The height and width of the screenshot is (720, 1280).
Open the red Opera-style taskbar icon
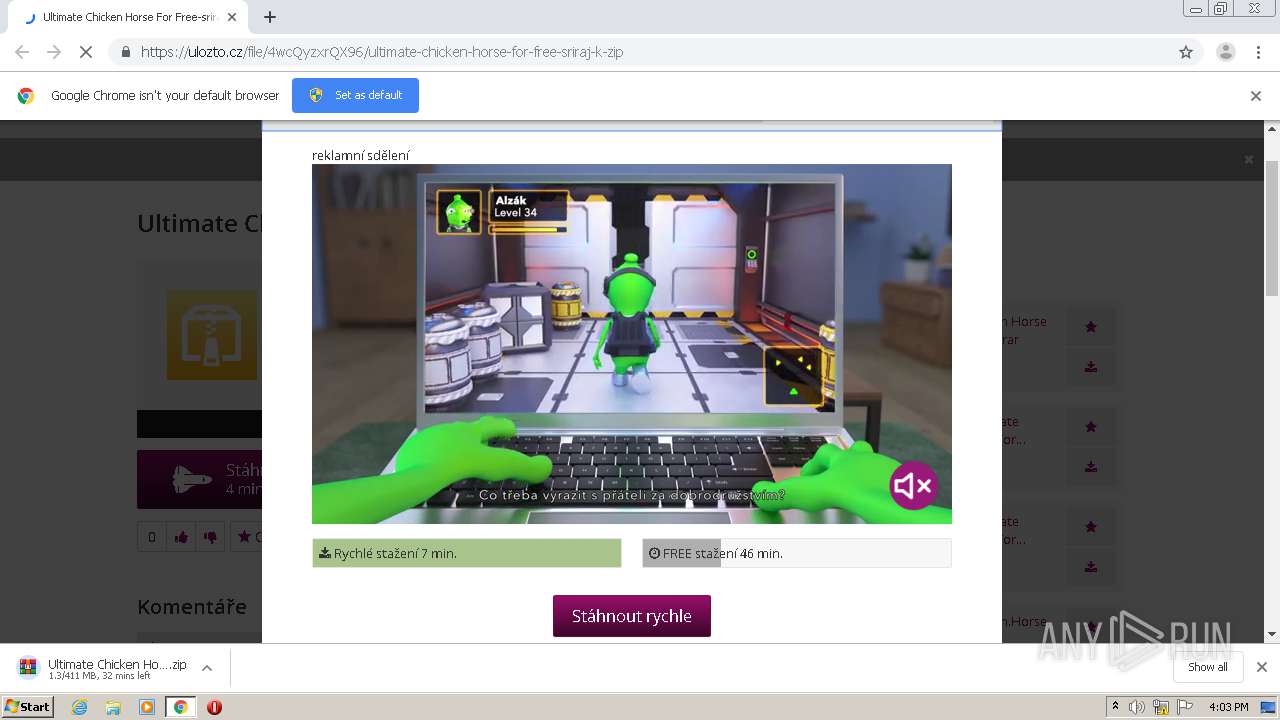pyautogui.click(x=214, y=707)
